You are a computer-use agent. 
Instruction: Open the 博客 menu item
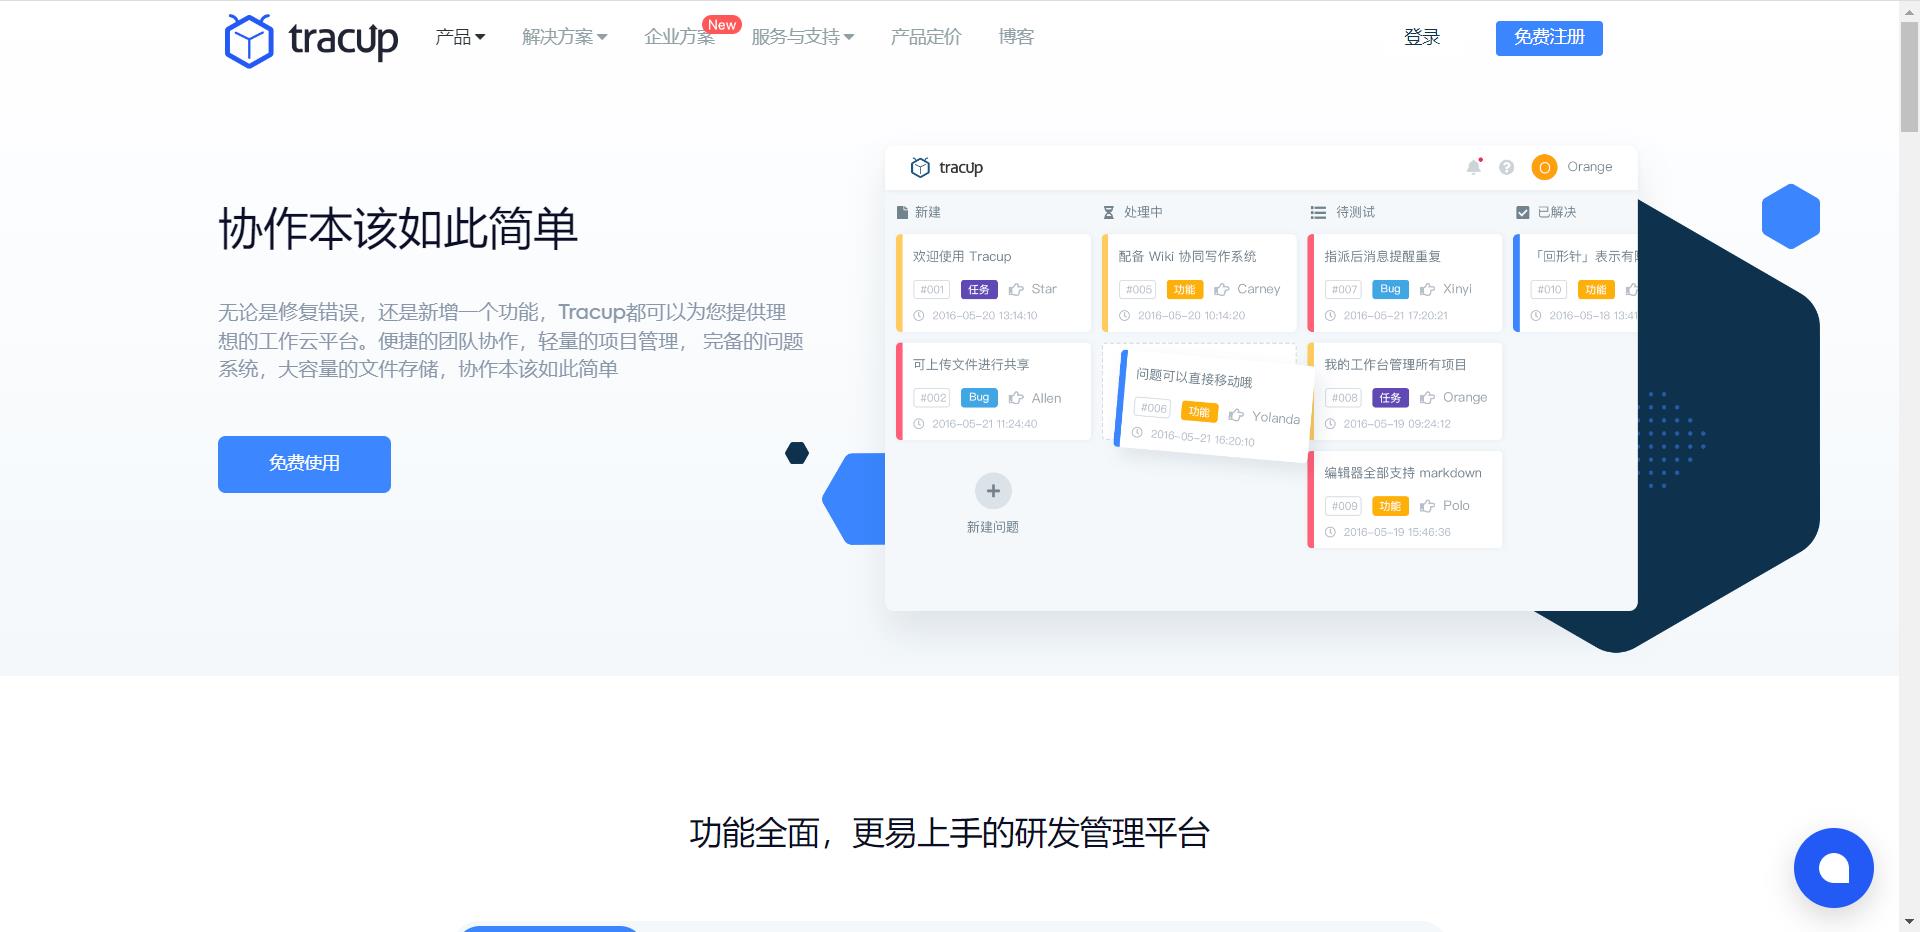click(x=1015, y=37)
